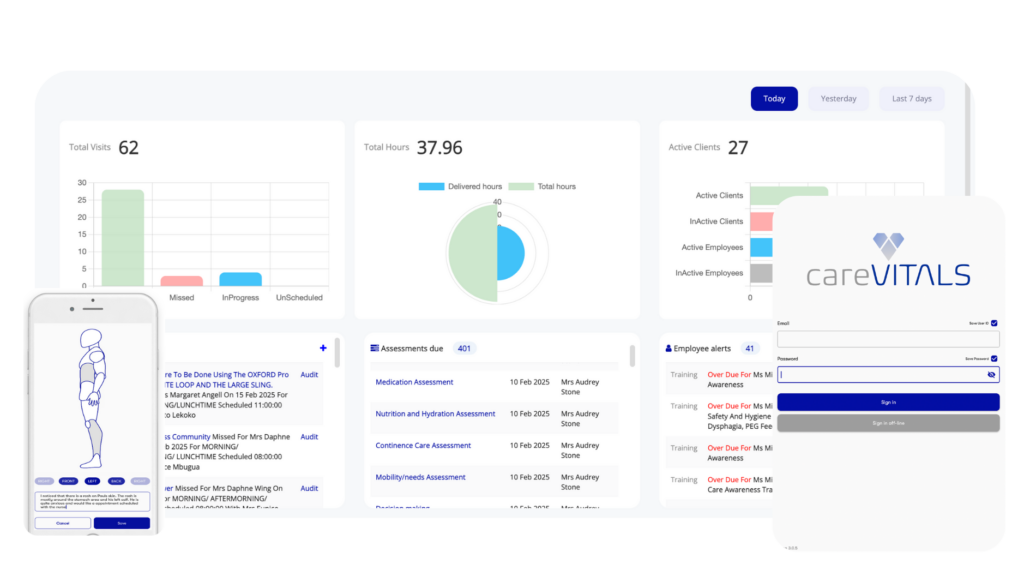
Task: Toggle the Save Password checkbox
Action: coord(994,358)
